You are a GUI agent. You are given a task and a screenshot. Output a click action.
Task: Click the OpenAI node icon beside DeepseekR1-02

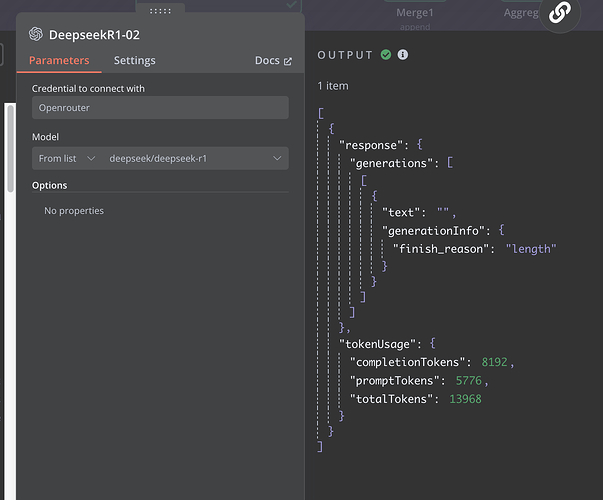[x=36, y=34]
